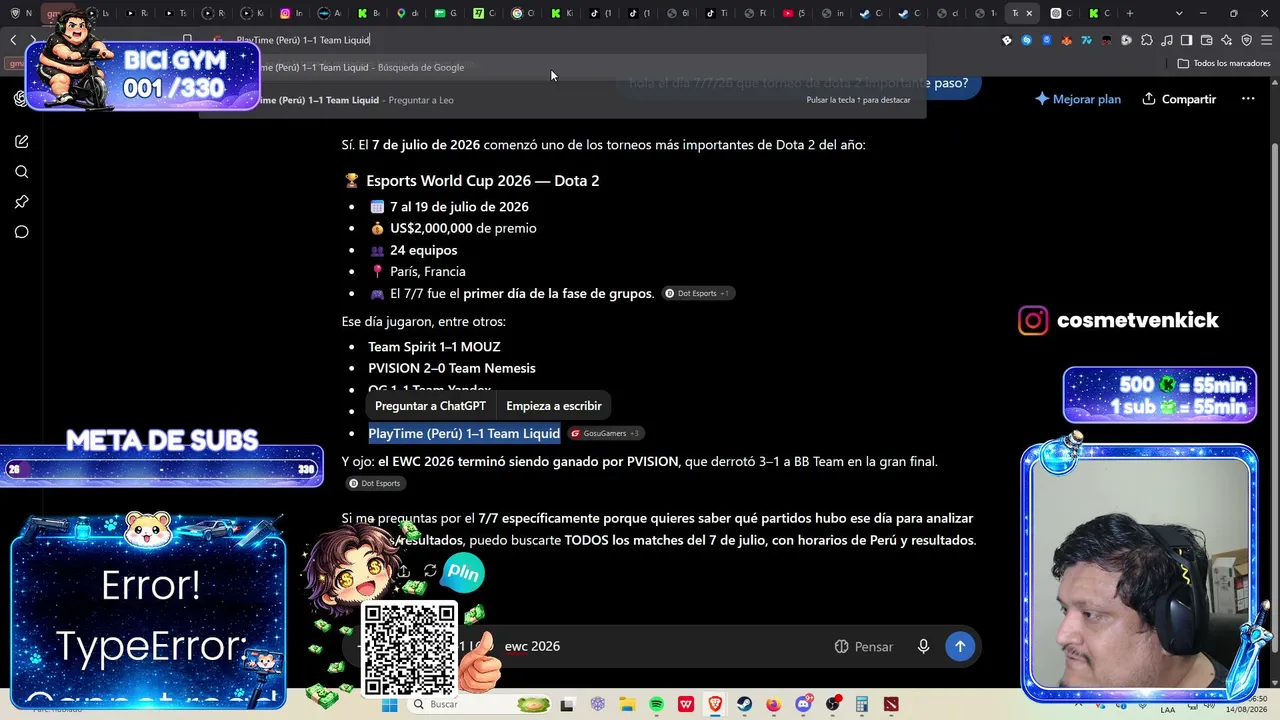
Task: Click the highlighted PlayTime (Perú) 1–1 Team Liquid
Action: tap(464, 433)
